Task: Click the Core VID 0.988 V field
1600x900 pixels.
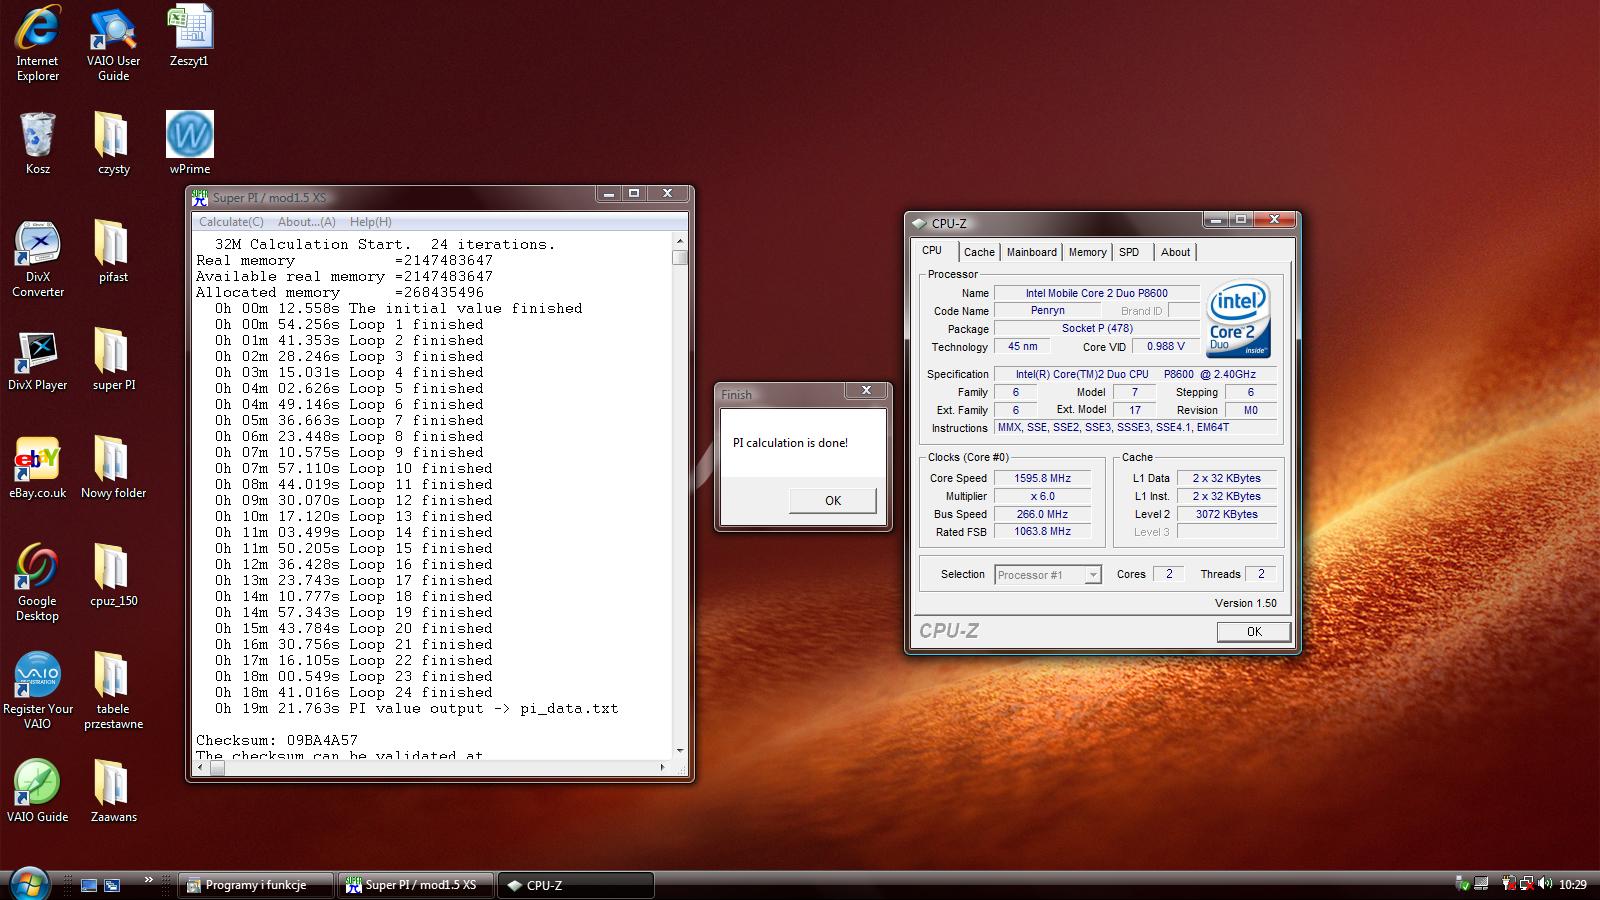Action: pyautogui.click(x=1165, y=346)
